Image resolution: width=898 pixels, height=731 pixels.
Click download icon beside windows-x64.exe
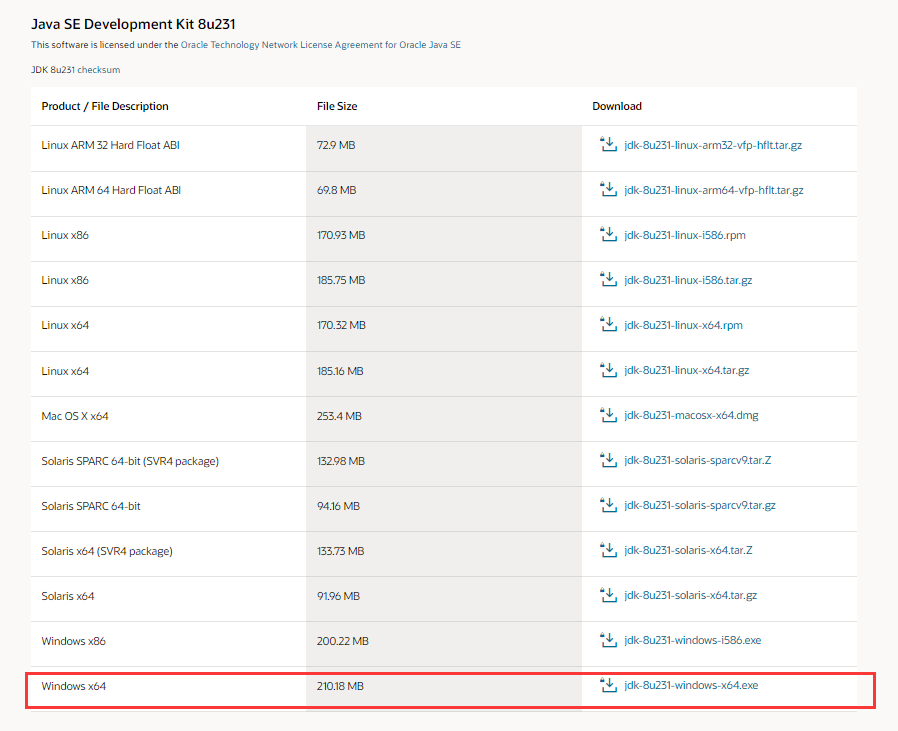click(x=607, y=685)
